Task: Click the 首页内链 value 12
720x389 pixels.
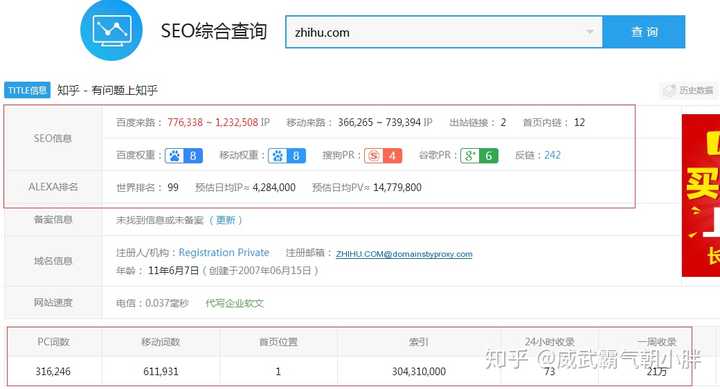Action: (x=579, y=123)
